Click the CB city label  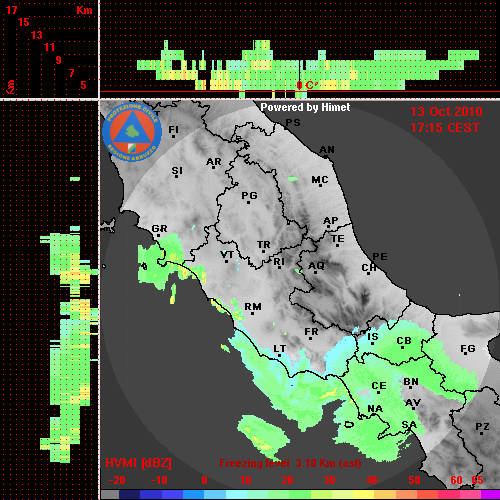point(404,341)
